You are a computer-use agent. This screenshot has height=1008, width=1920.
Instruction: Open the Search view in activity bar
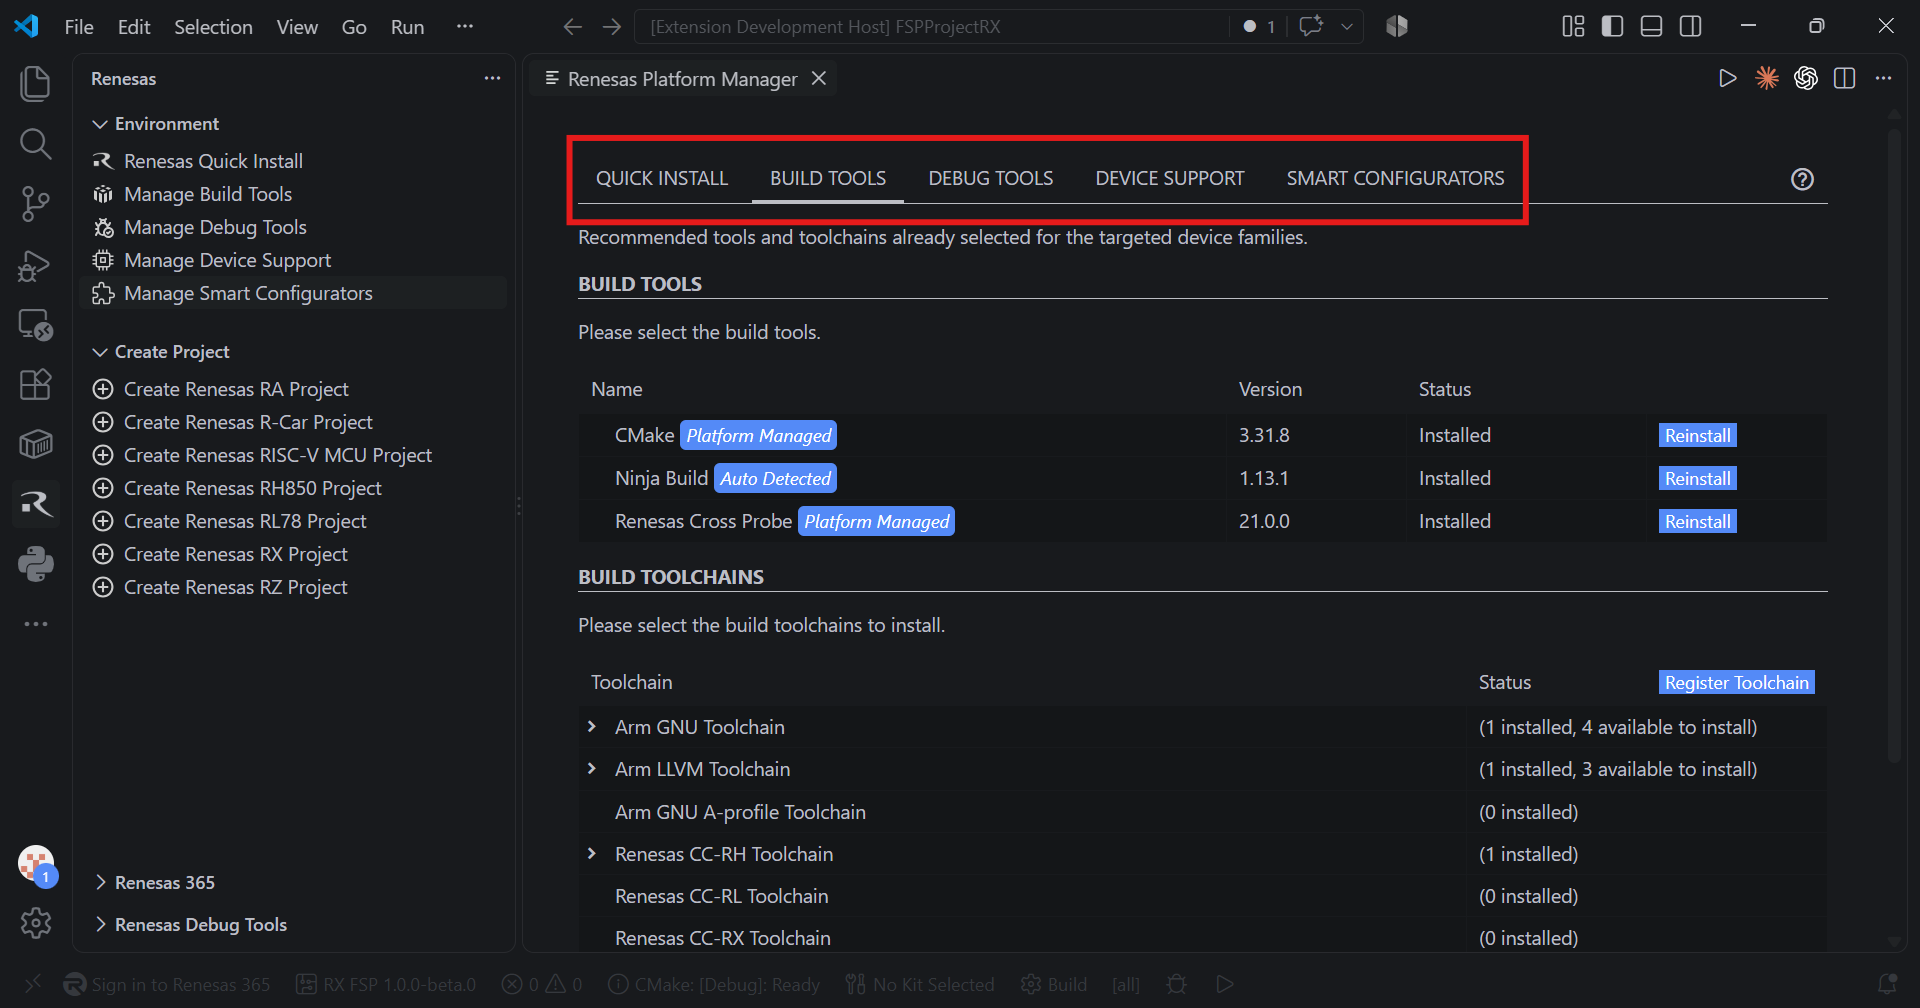(35, 144)
